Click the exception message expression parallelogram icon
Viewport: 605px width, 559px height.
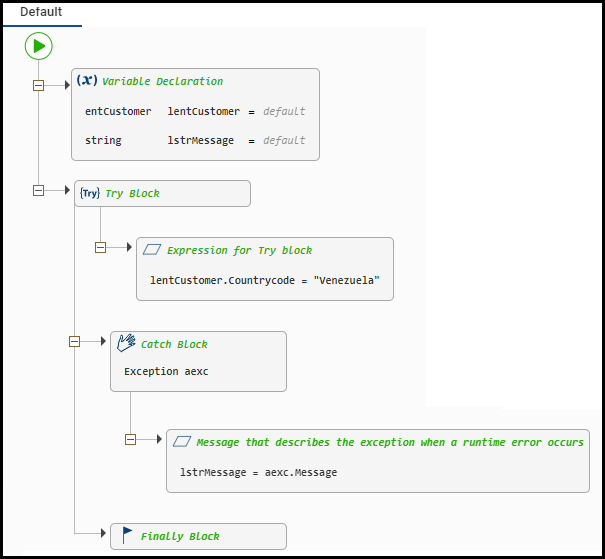pos(182,441)
